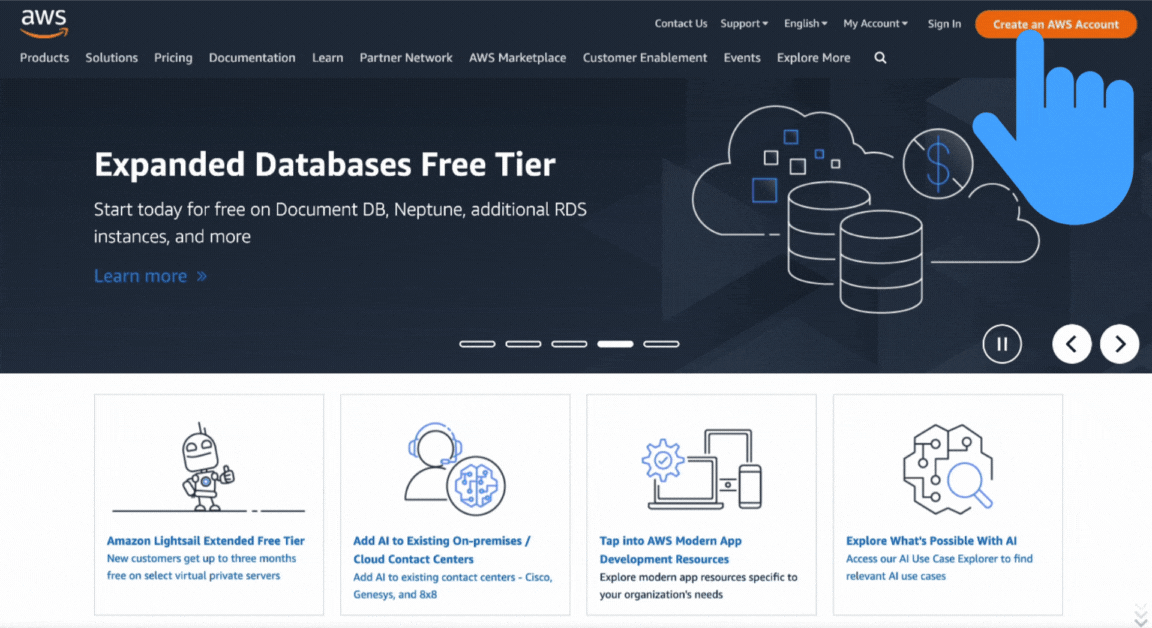Open the search on the AWS navigation bar
Viewport: 1152px width, 628px height.
coord(880,57)
